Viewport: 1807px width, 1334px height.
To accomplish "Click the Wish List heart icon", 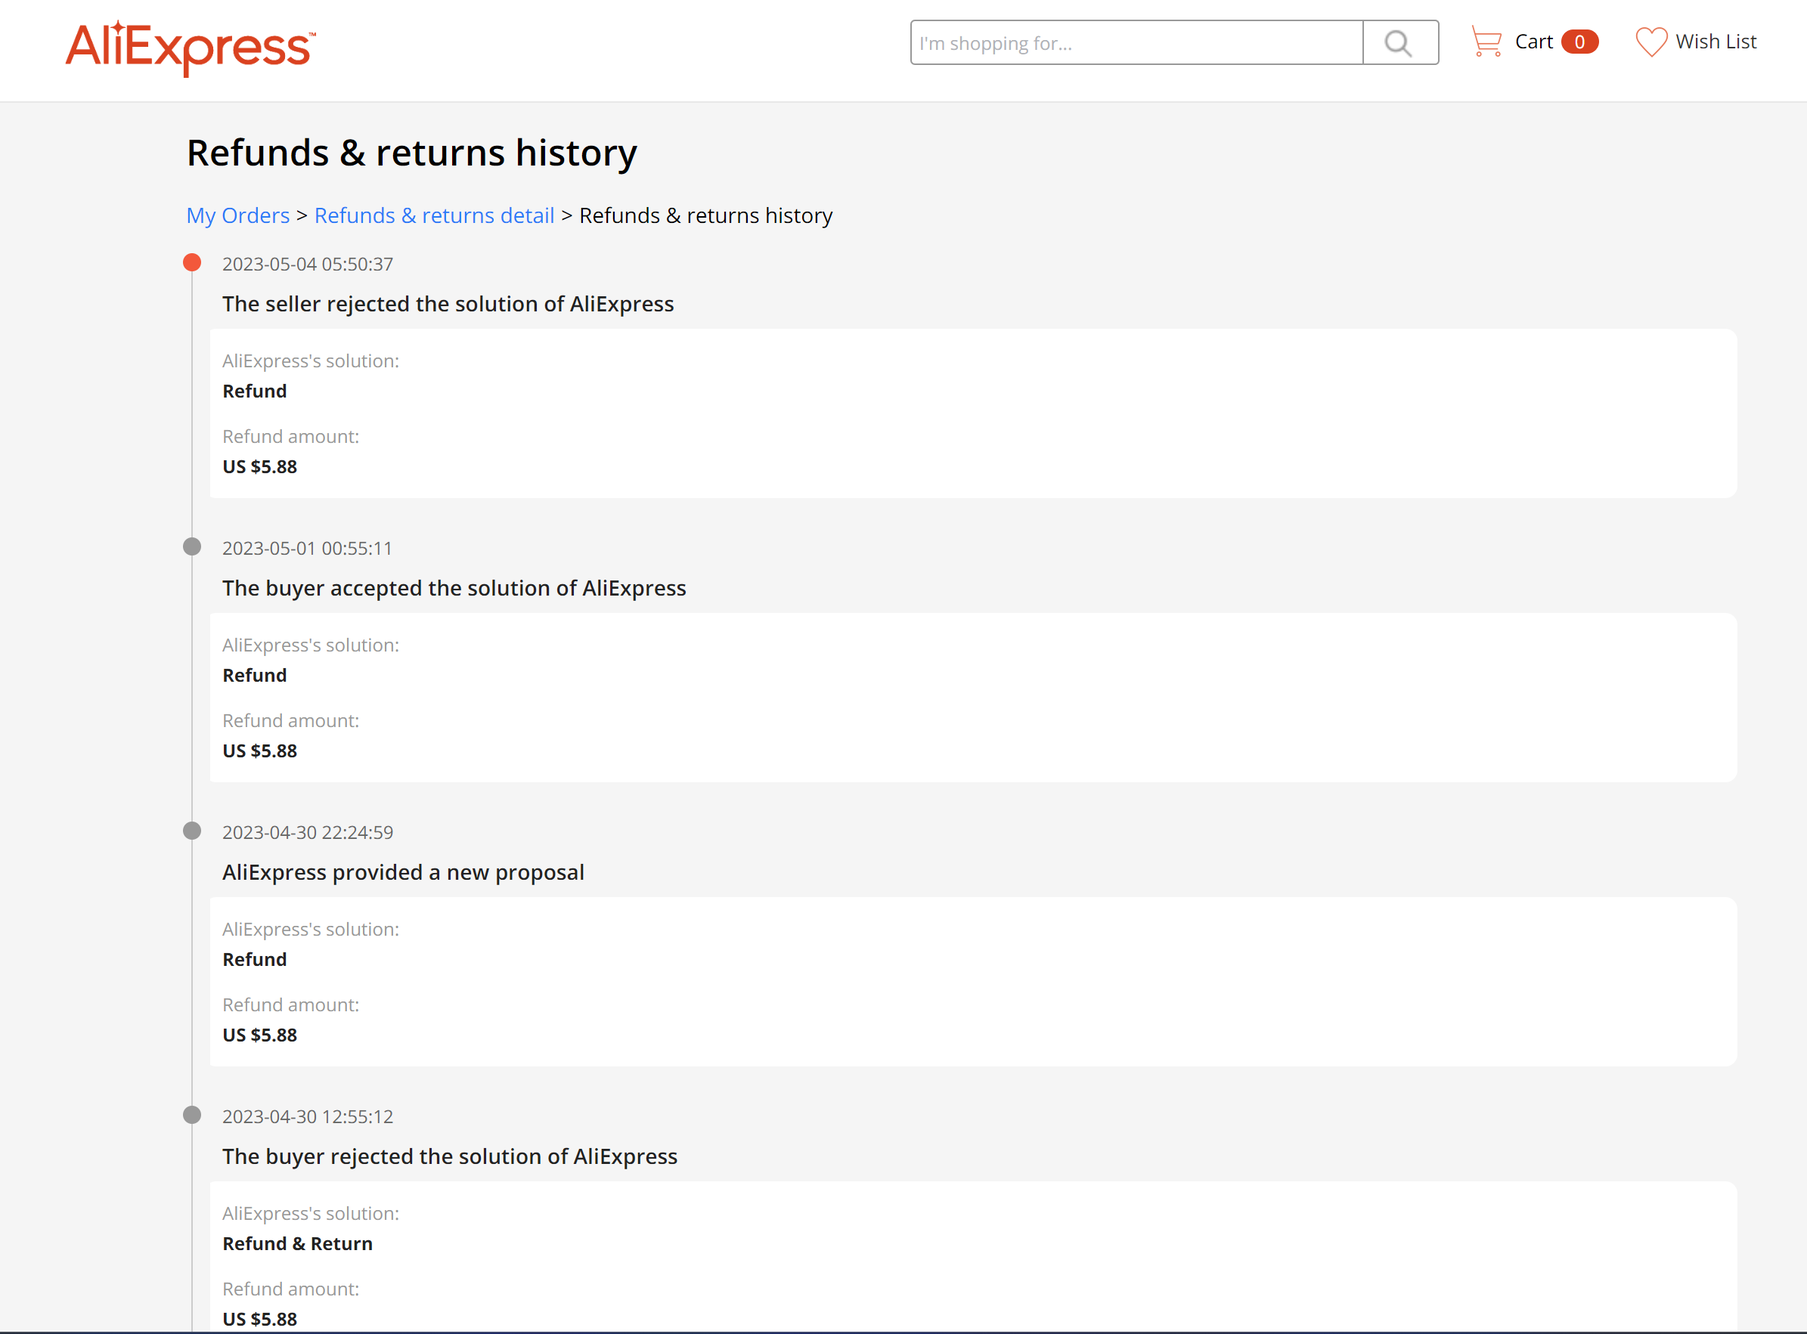I will click(1651, 42).
